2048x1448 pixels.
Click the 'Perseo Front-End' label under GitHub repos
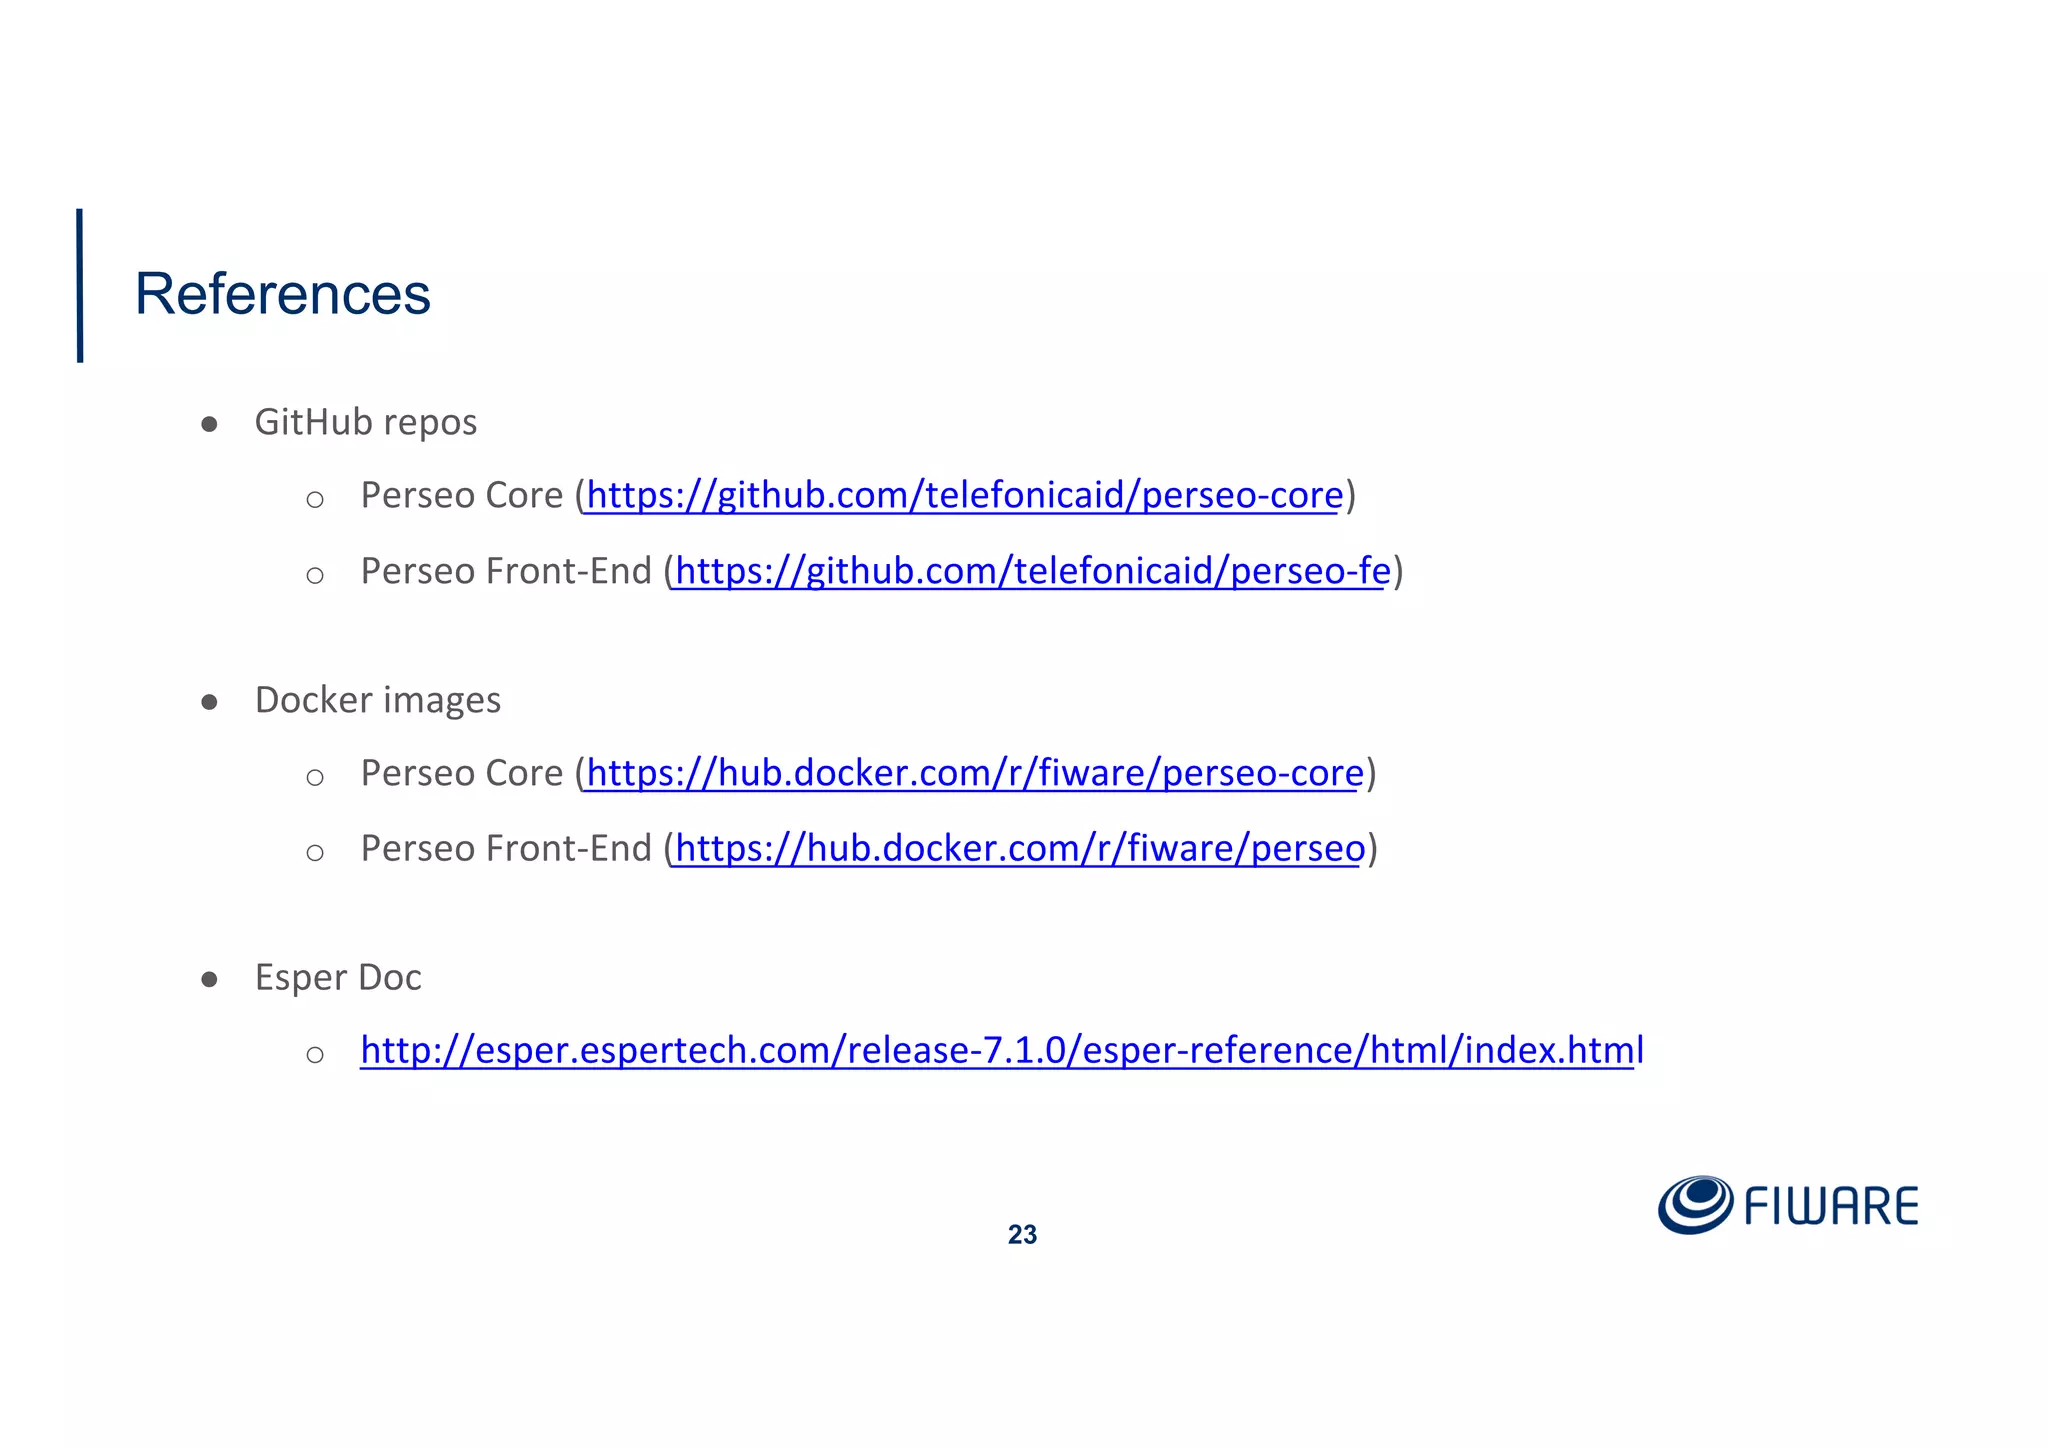(506, 571)
